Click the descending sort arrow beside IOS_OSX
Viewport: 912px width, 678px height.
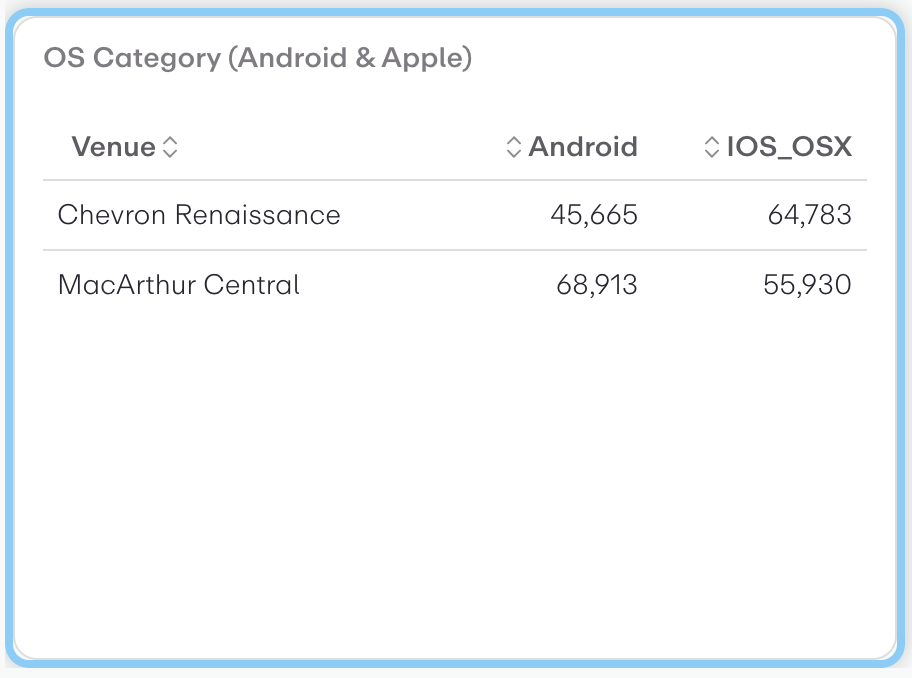click(712, 152)
